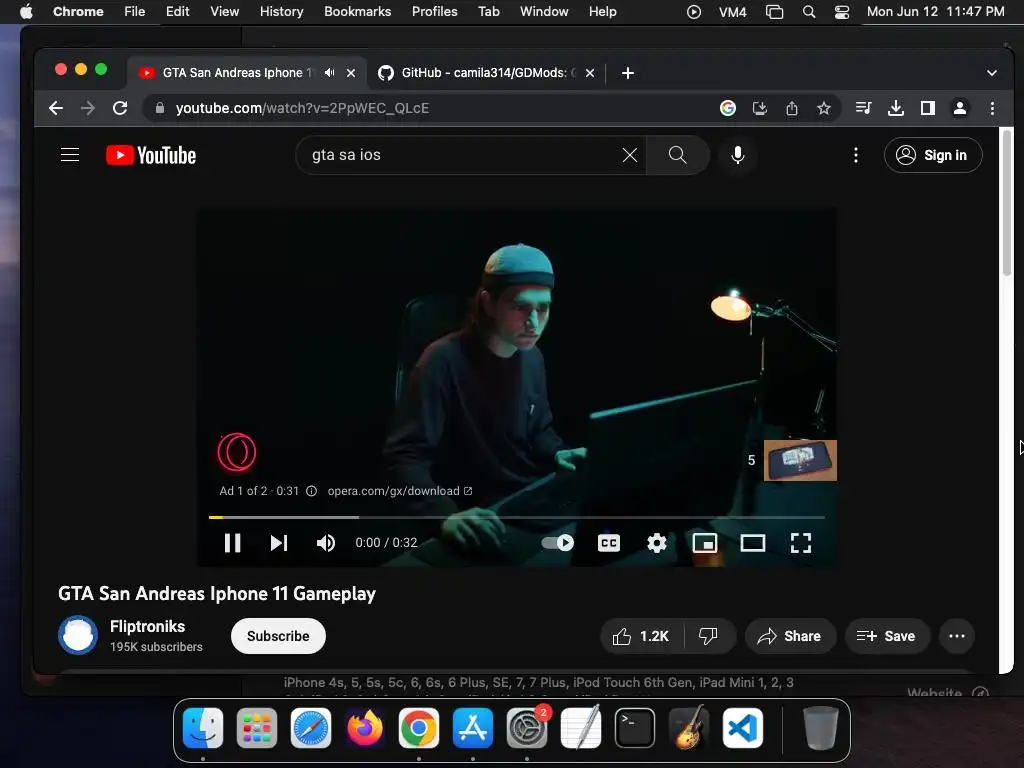Open the Bookmarks menu
The width and height of the screenshot is (1024, 768).
click(357, 12)
